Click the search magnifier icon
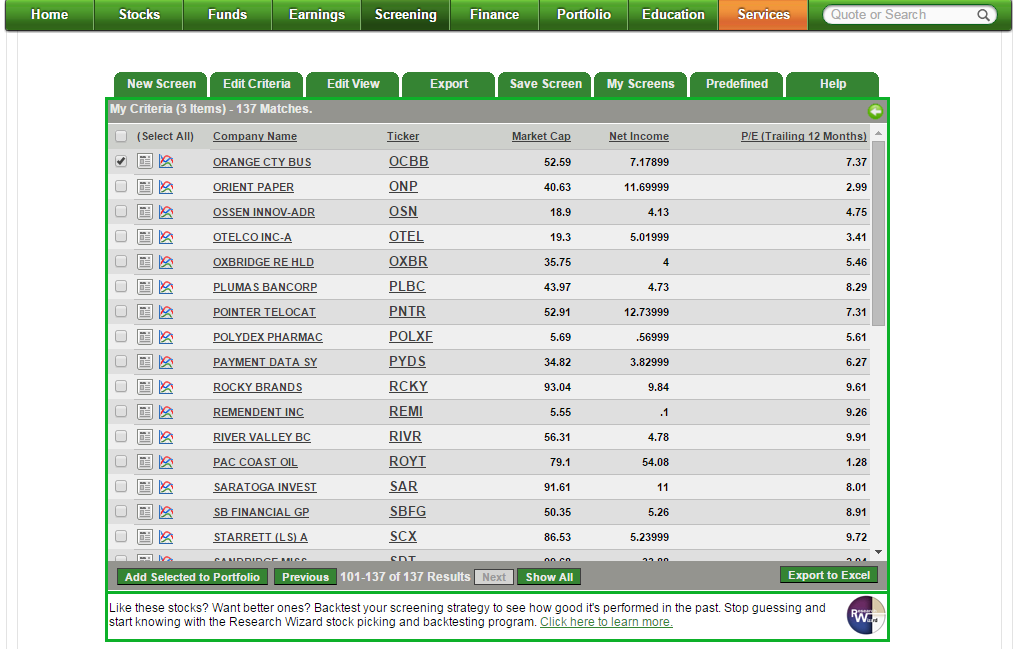Screen dimensions: 1032x649 click(983, 14)
